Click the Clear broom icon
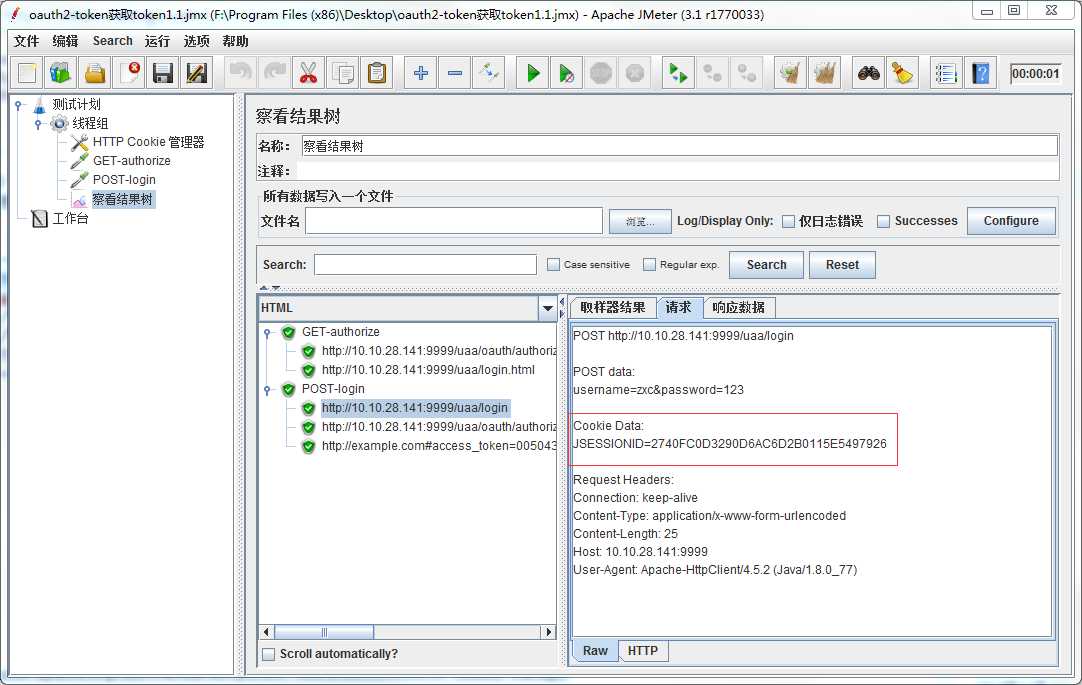 pyautogui.click(x=791, y=72)
